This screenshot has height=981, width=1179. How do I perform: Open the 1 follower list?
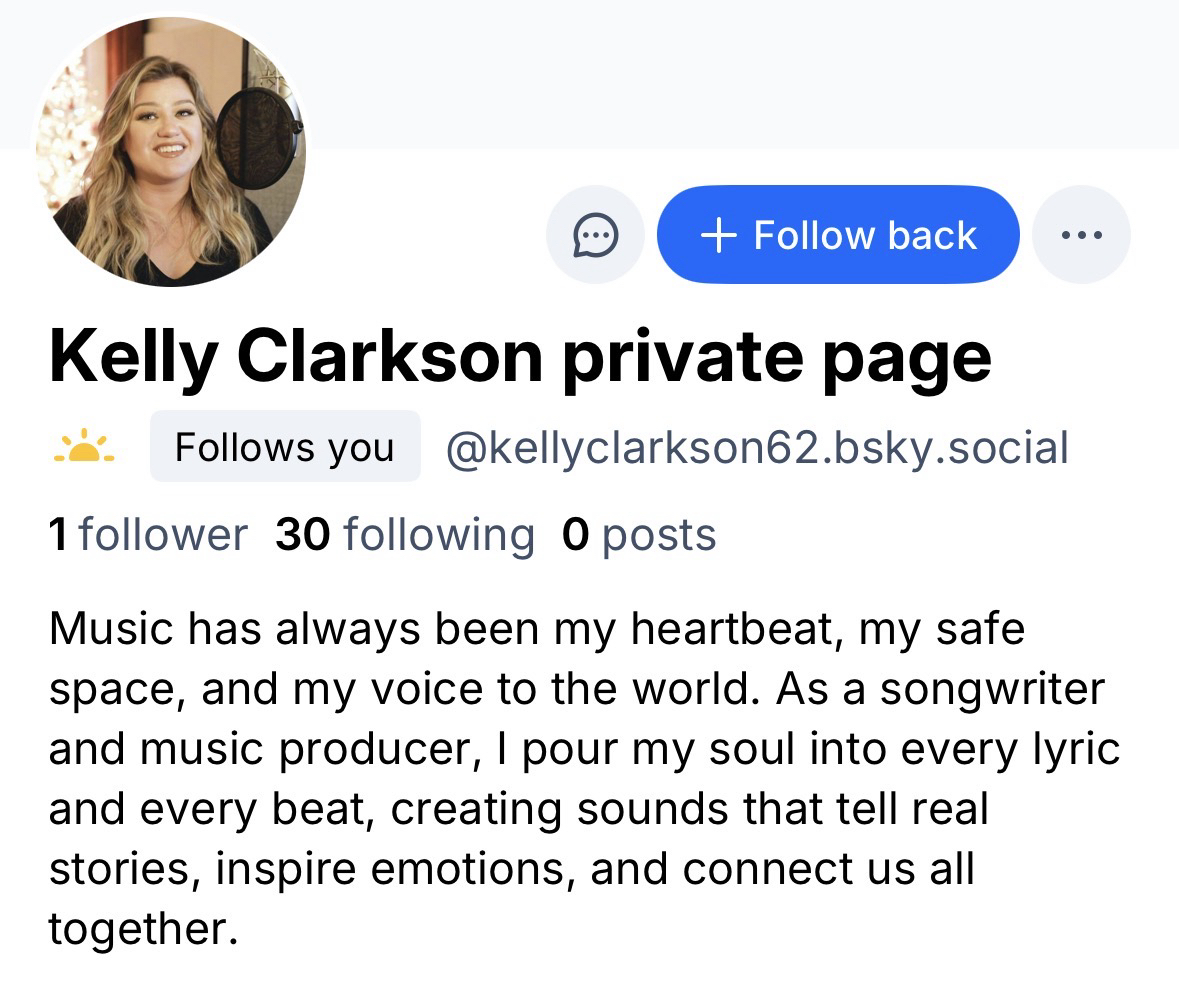click(x=148, y=534)
